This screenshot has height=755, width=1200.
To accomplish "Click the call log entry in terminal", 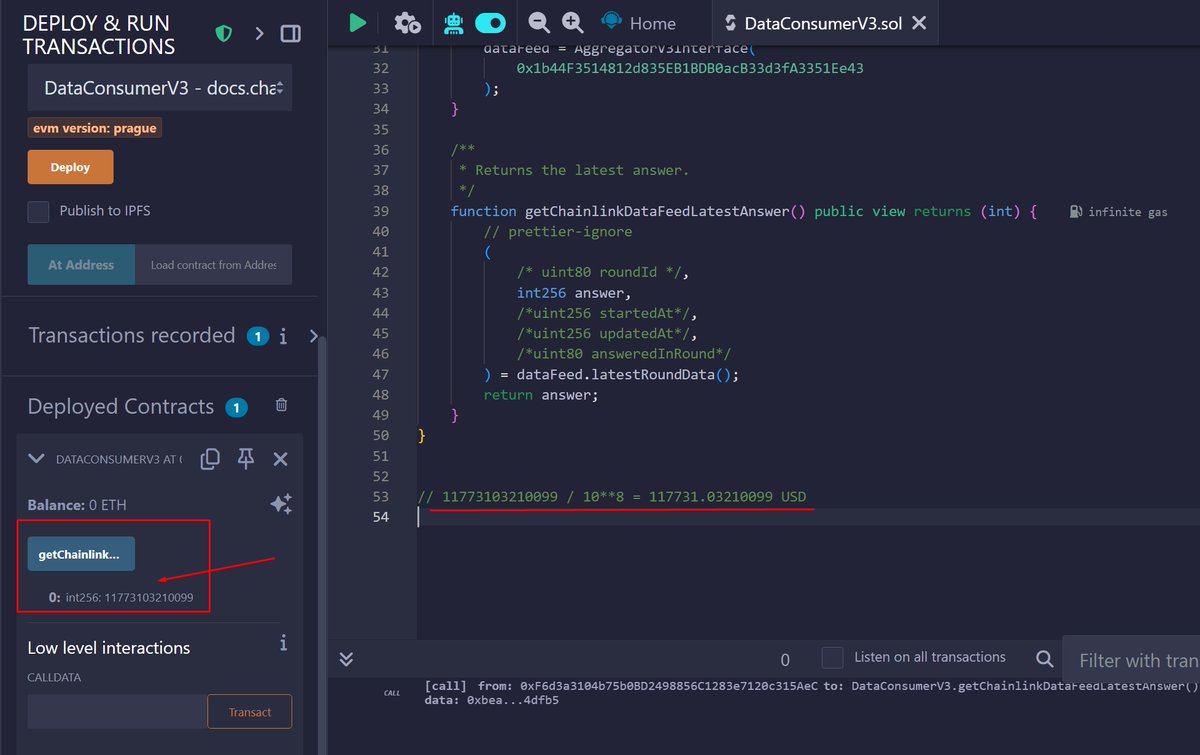I will tap(810, 693).
